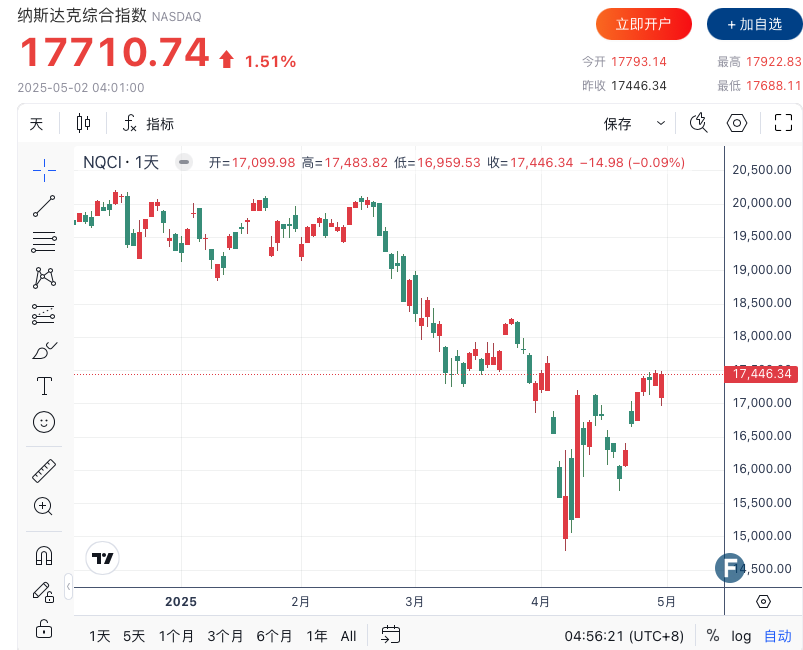Open the 天 interval dropdown

pos(37,124)
